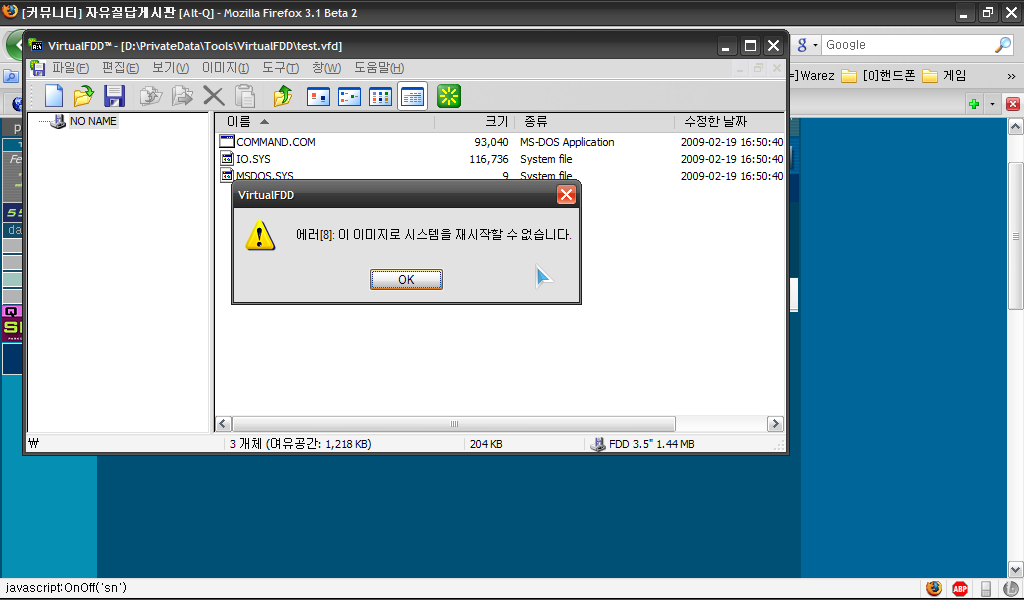The image size is (1024, 600).
Task: Click the 3 개체 free space status text
Action: coord(300,444)
